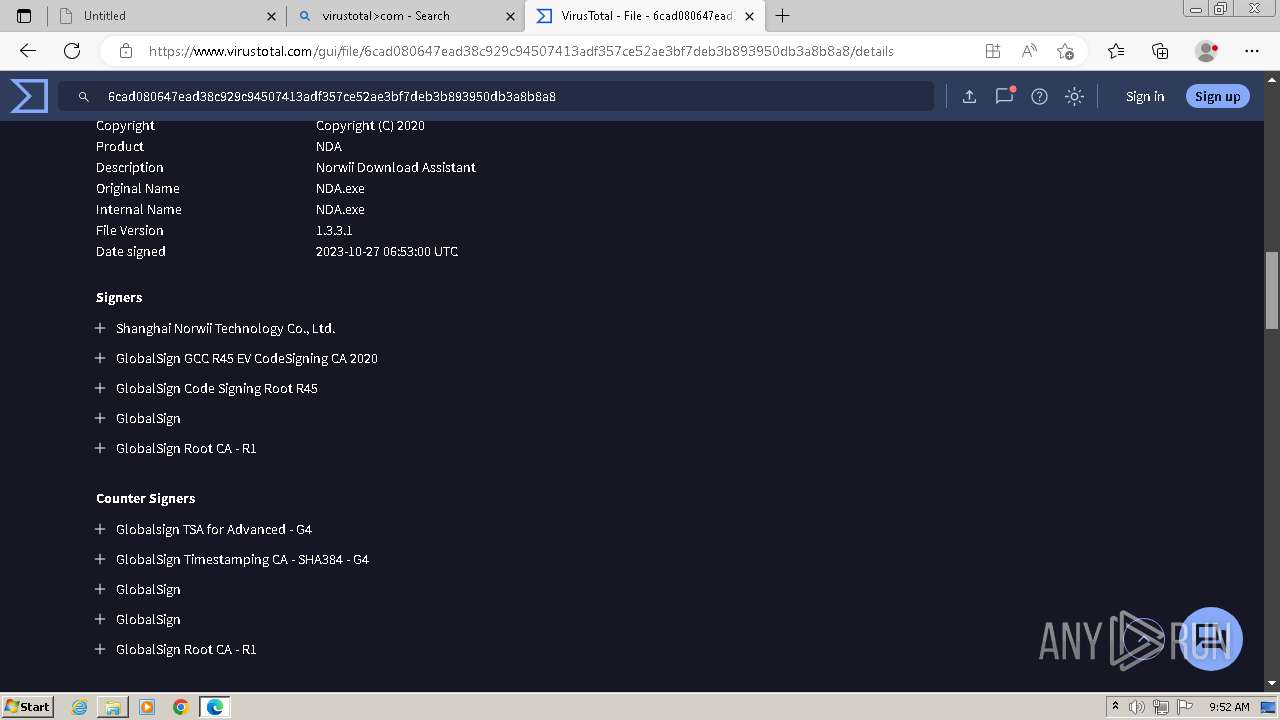1280x720 pixels.
Task: Click the Counter Signers heading
Action: click(x=146, y=498)
